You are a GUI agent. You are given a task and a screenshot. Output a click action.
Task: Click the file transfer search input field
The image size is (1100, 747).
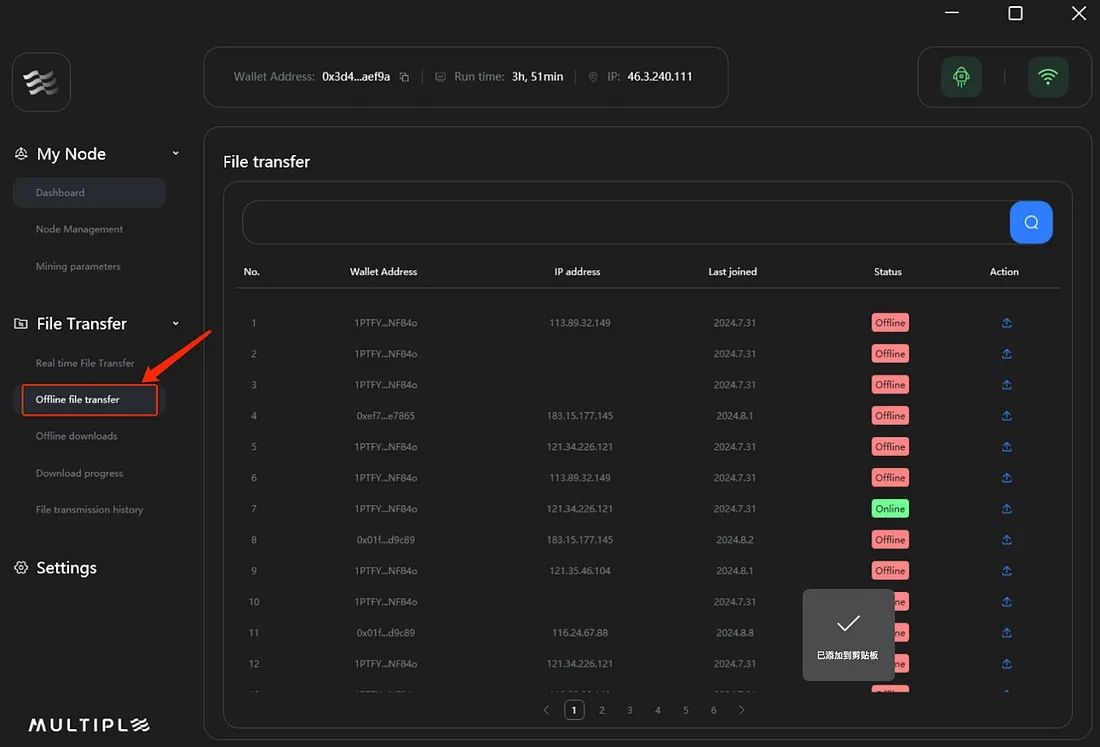625,222
